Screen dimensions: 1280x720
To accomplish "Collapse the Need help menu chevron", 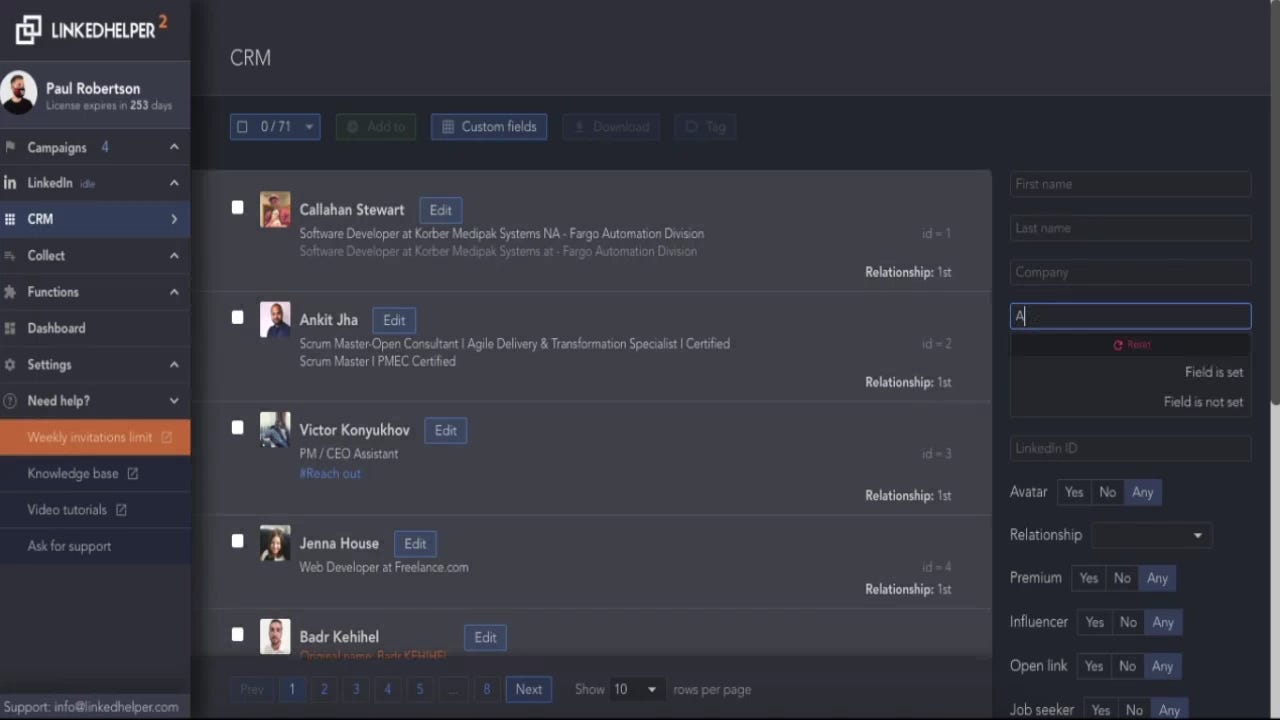I will [x=174, y=401].
